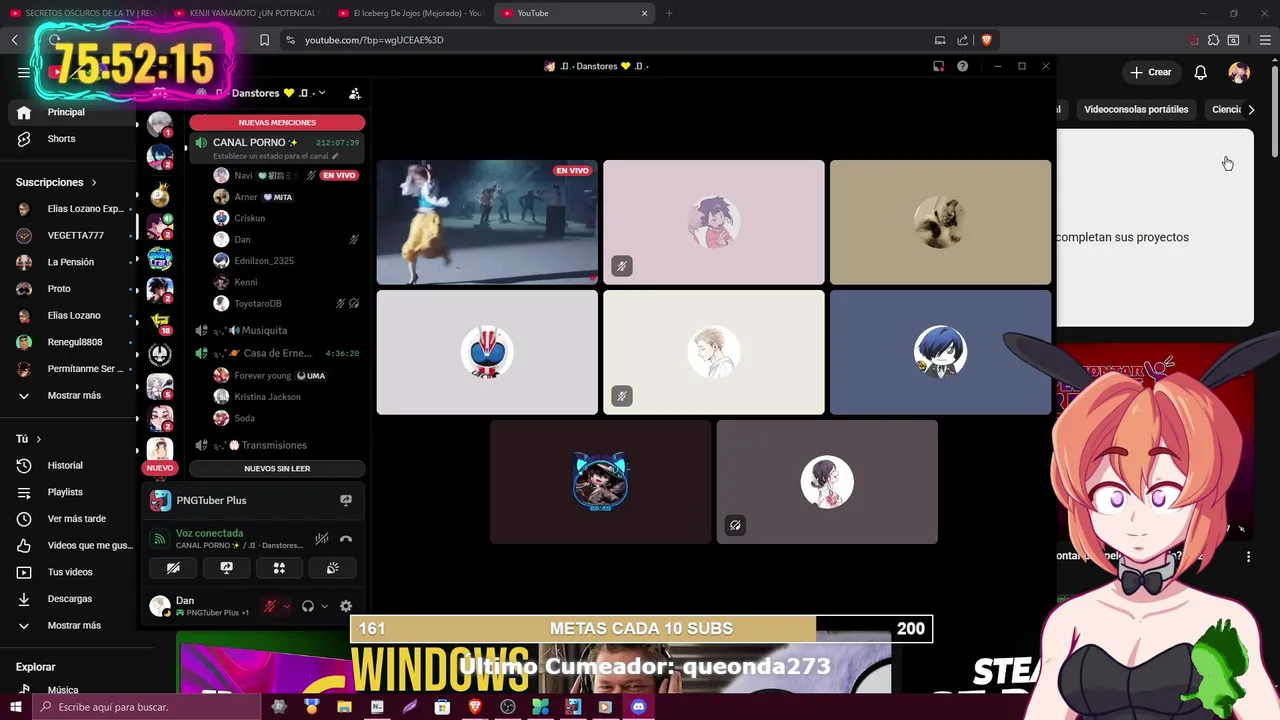The height and width of the screenshot is (720, 1280).
Task: Toggle noise suppression next to Voz conectada
Action: click(x=321, y=539)
